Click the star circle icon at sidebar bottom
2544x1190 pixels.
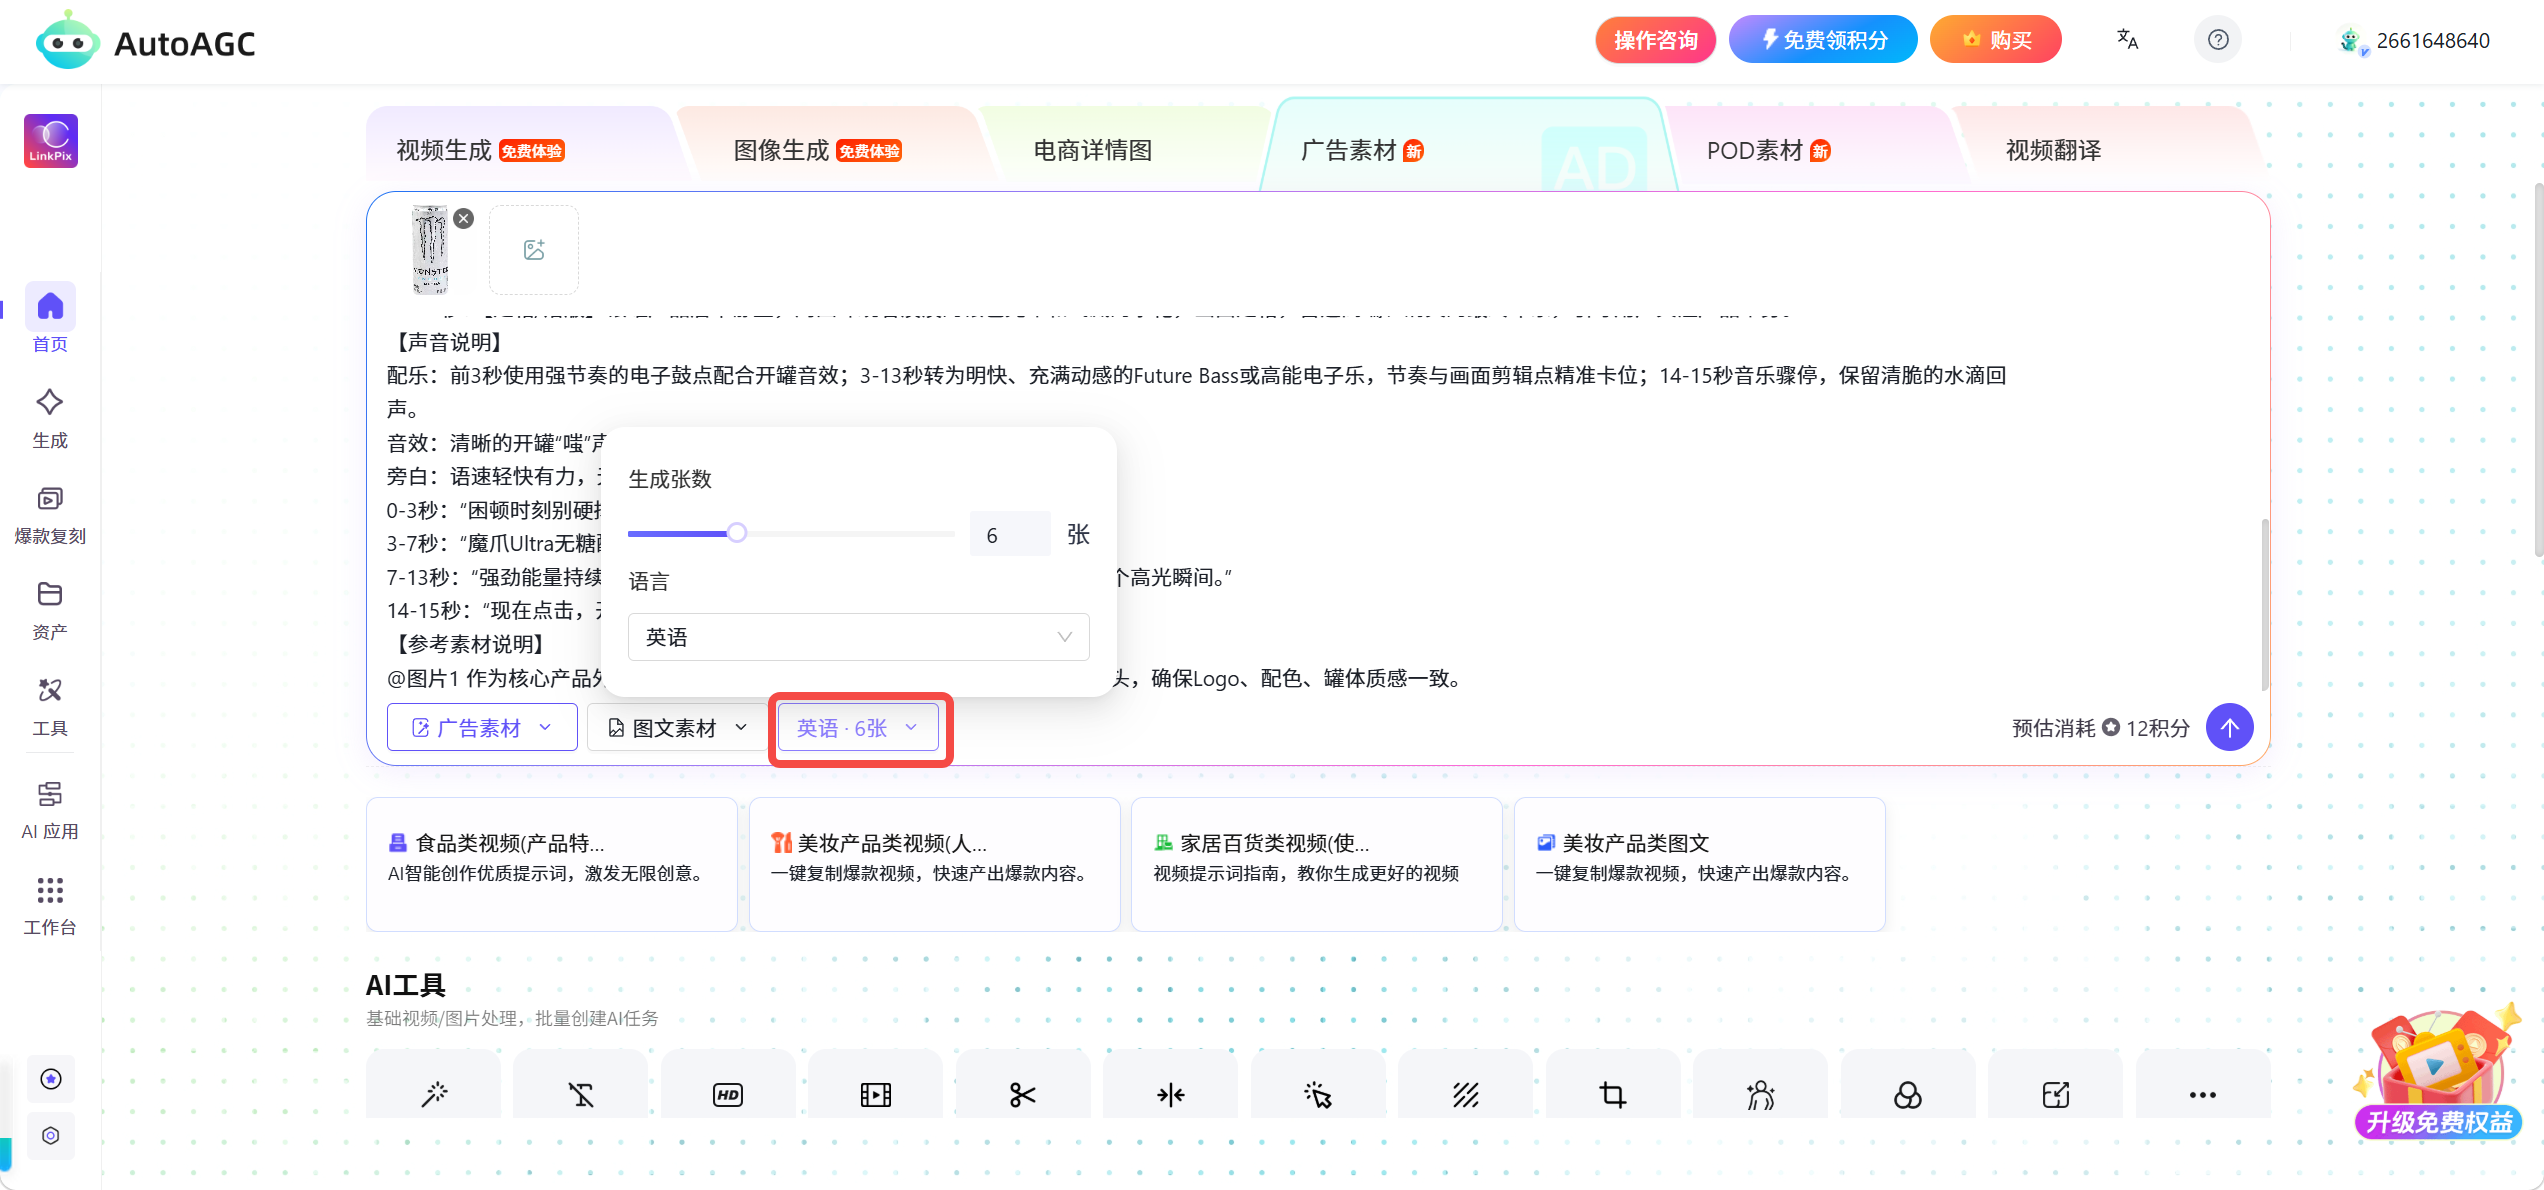point(51,1079)
